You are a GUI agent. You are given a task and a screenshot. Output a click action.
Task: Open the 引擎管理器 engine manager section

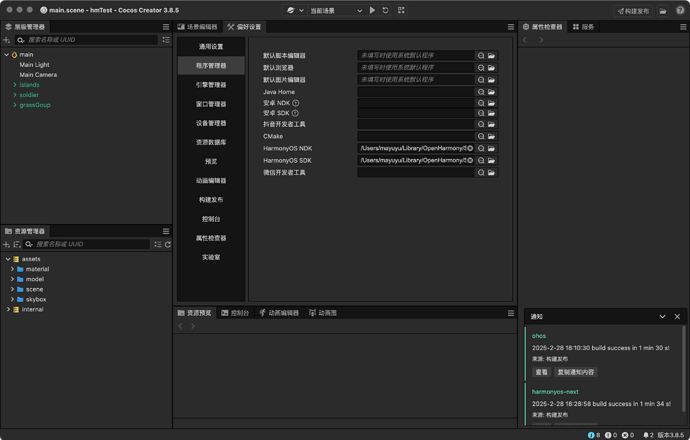[x=211, y=85]
